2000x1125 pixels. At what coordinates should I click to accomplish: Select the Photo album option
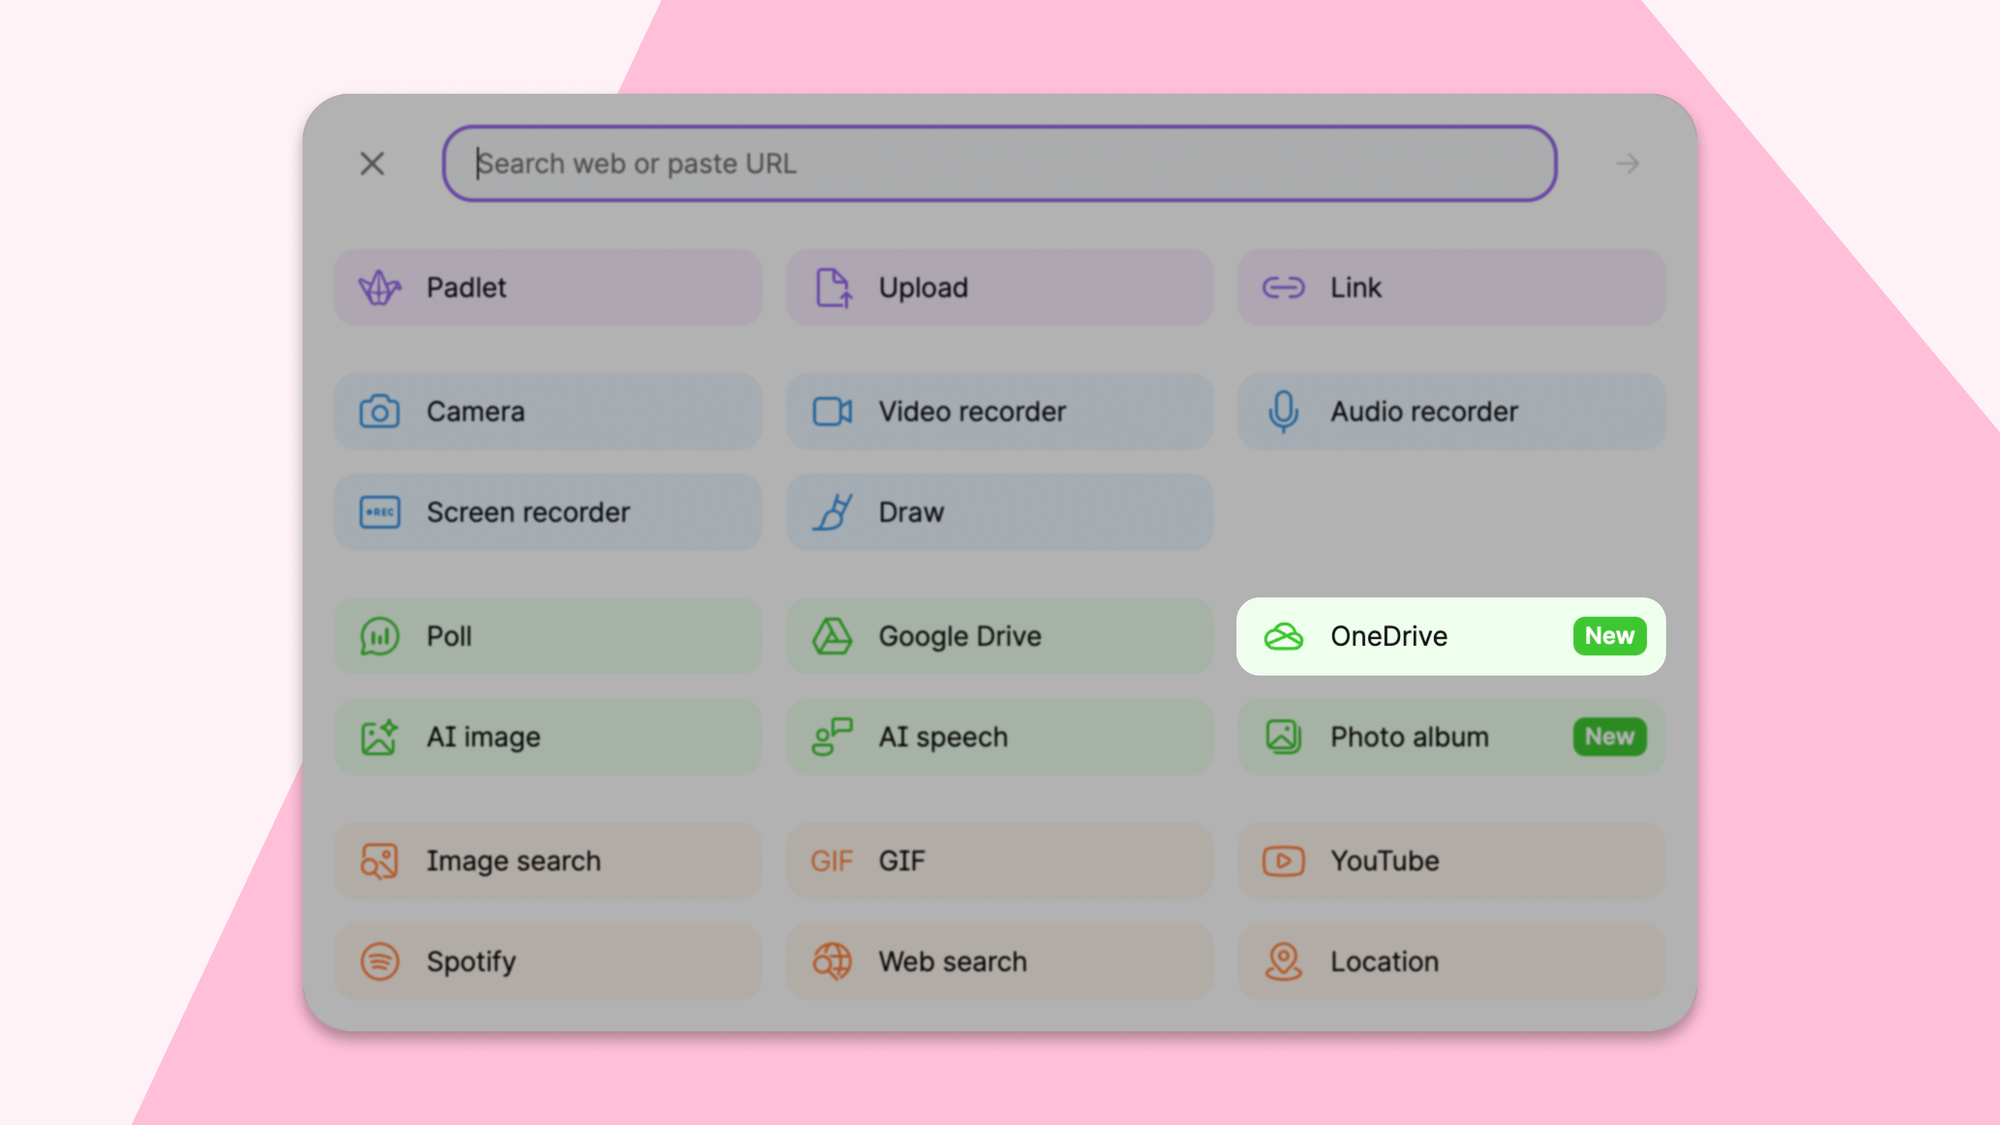click(1408, 737)
